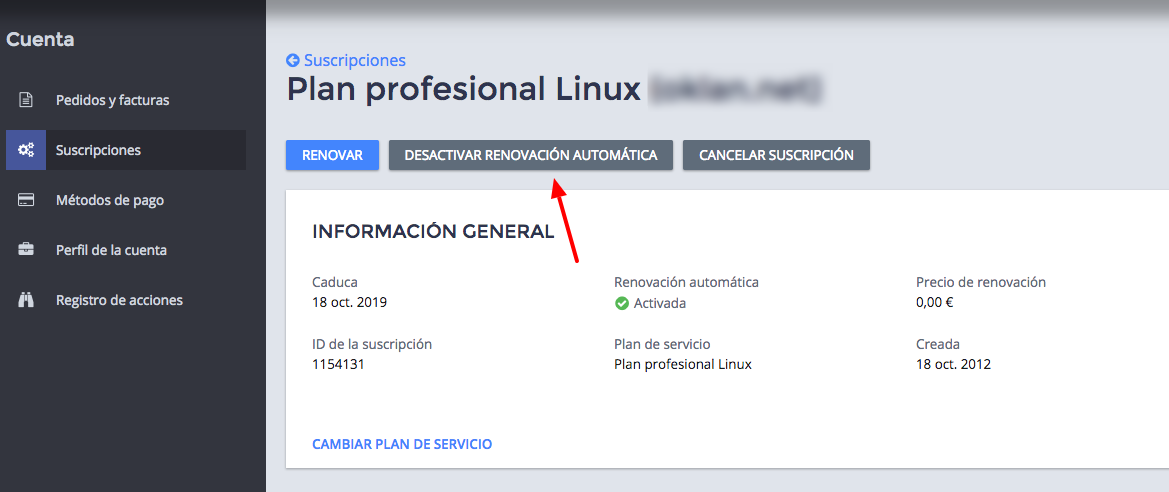The width and height of the screenshot is (1169, 492).
Task: Click the Perfil de la cuenta briefcase icon
Action: coord(26,250)
